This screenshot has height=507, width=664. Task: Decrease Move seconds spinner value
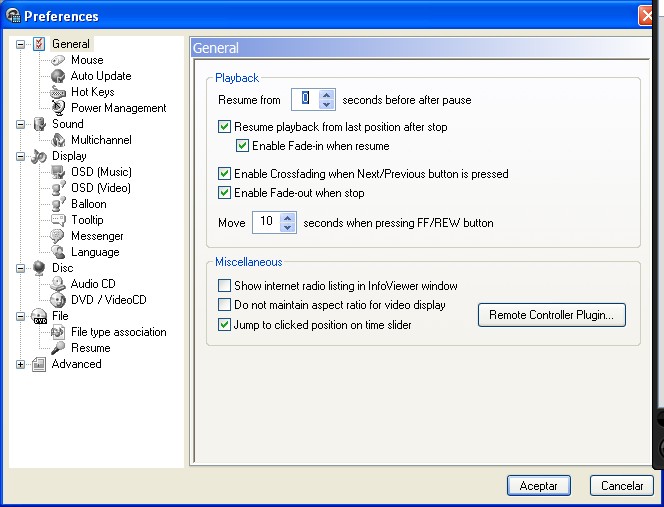pyautogui.click(x=288, y=227)
